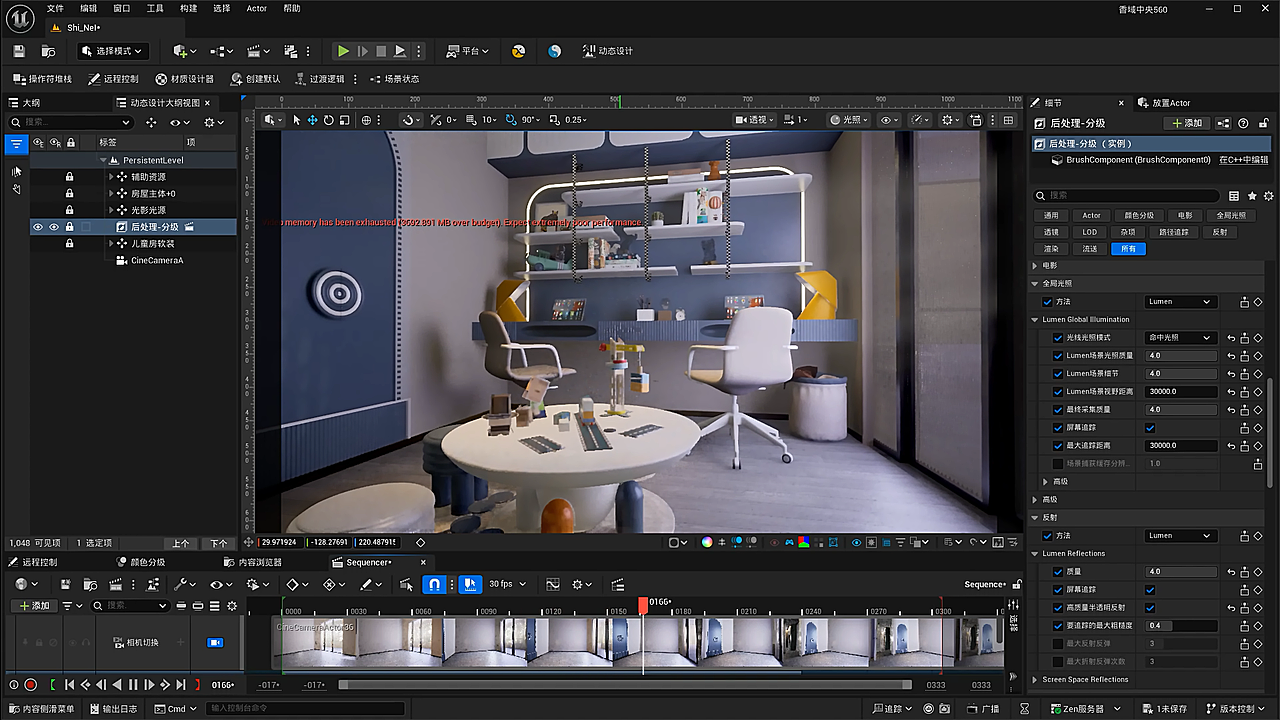Screen dimensions: 1280x720
Task: Click the 添加 button in Details panel
Action: [1186, 123]
